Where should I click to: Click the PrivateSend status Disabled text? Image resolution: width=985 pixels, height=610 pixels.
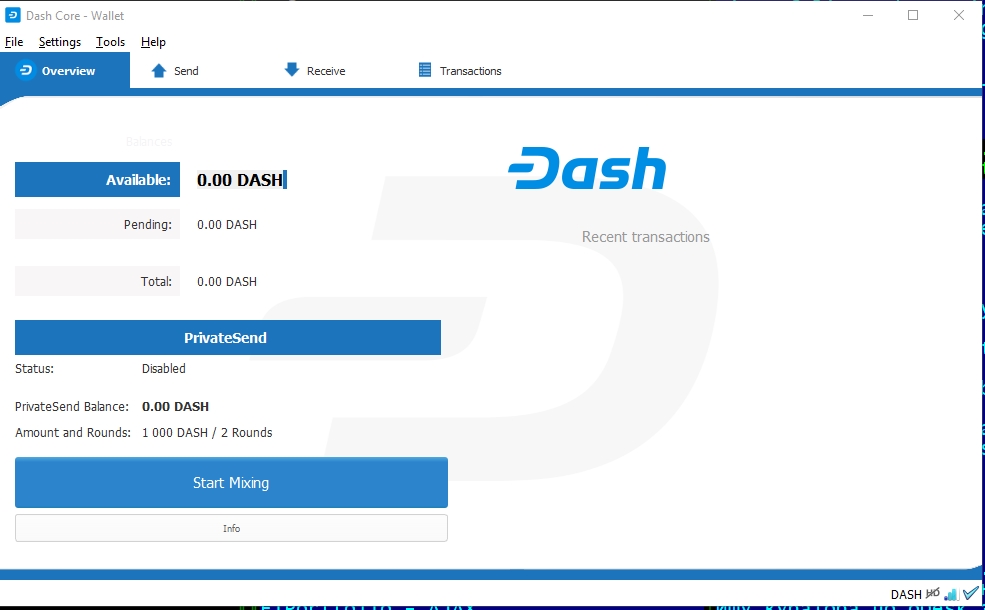(x=163, y=369)
